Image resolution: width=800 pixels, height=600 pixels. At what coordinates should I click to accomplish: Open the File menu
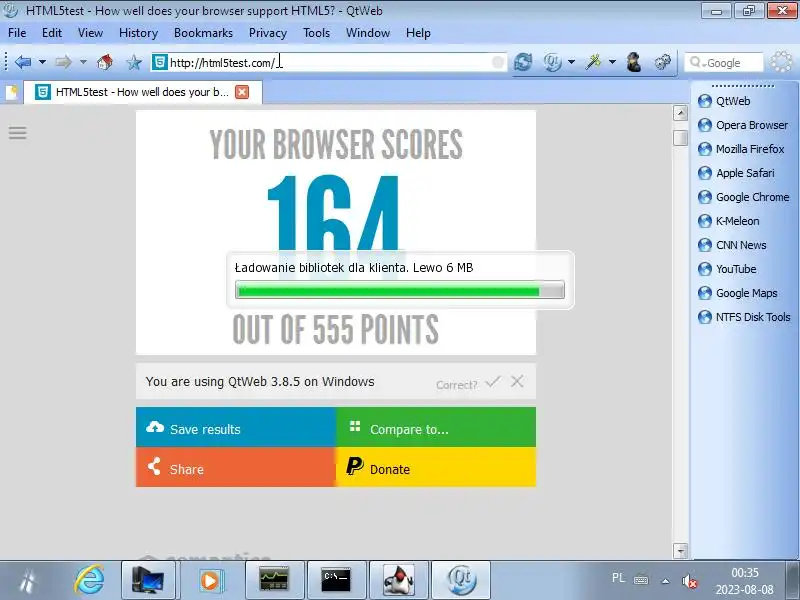click(x=17, y=33)
